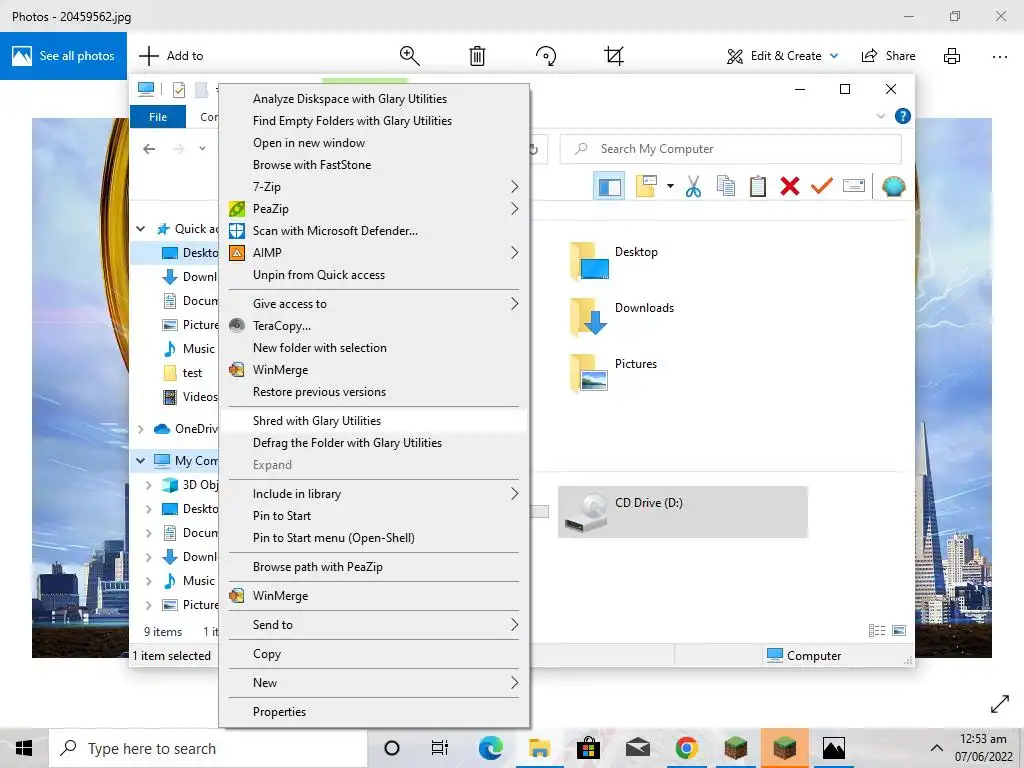
Task: Select the Downloads folder in main pane
Action: pyautogui.click(x=622, y=317)
